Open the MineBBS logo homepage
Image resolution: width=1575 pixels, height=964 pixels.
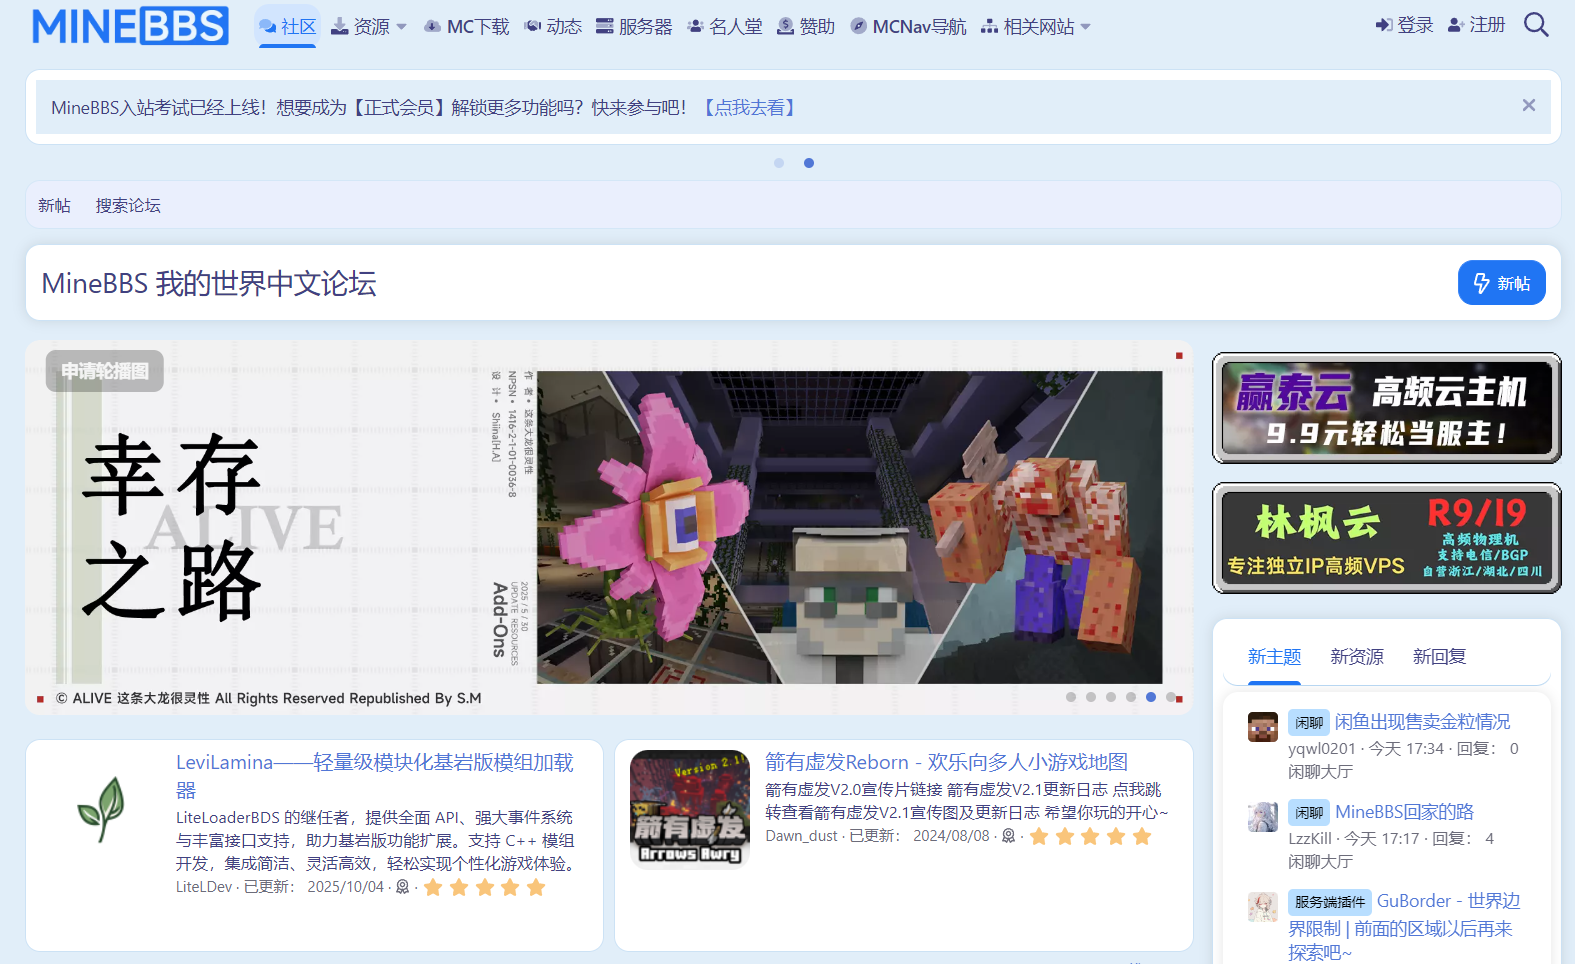130,26
